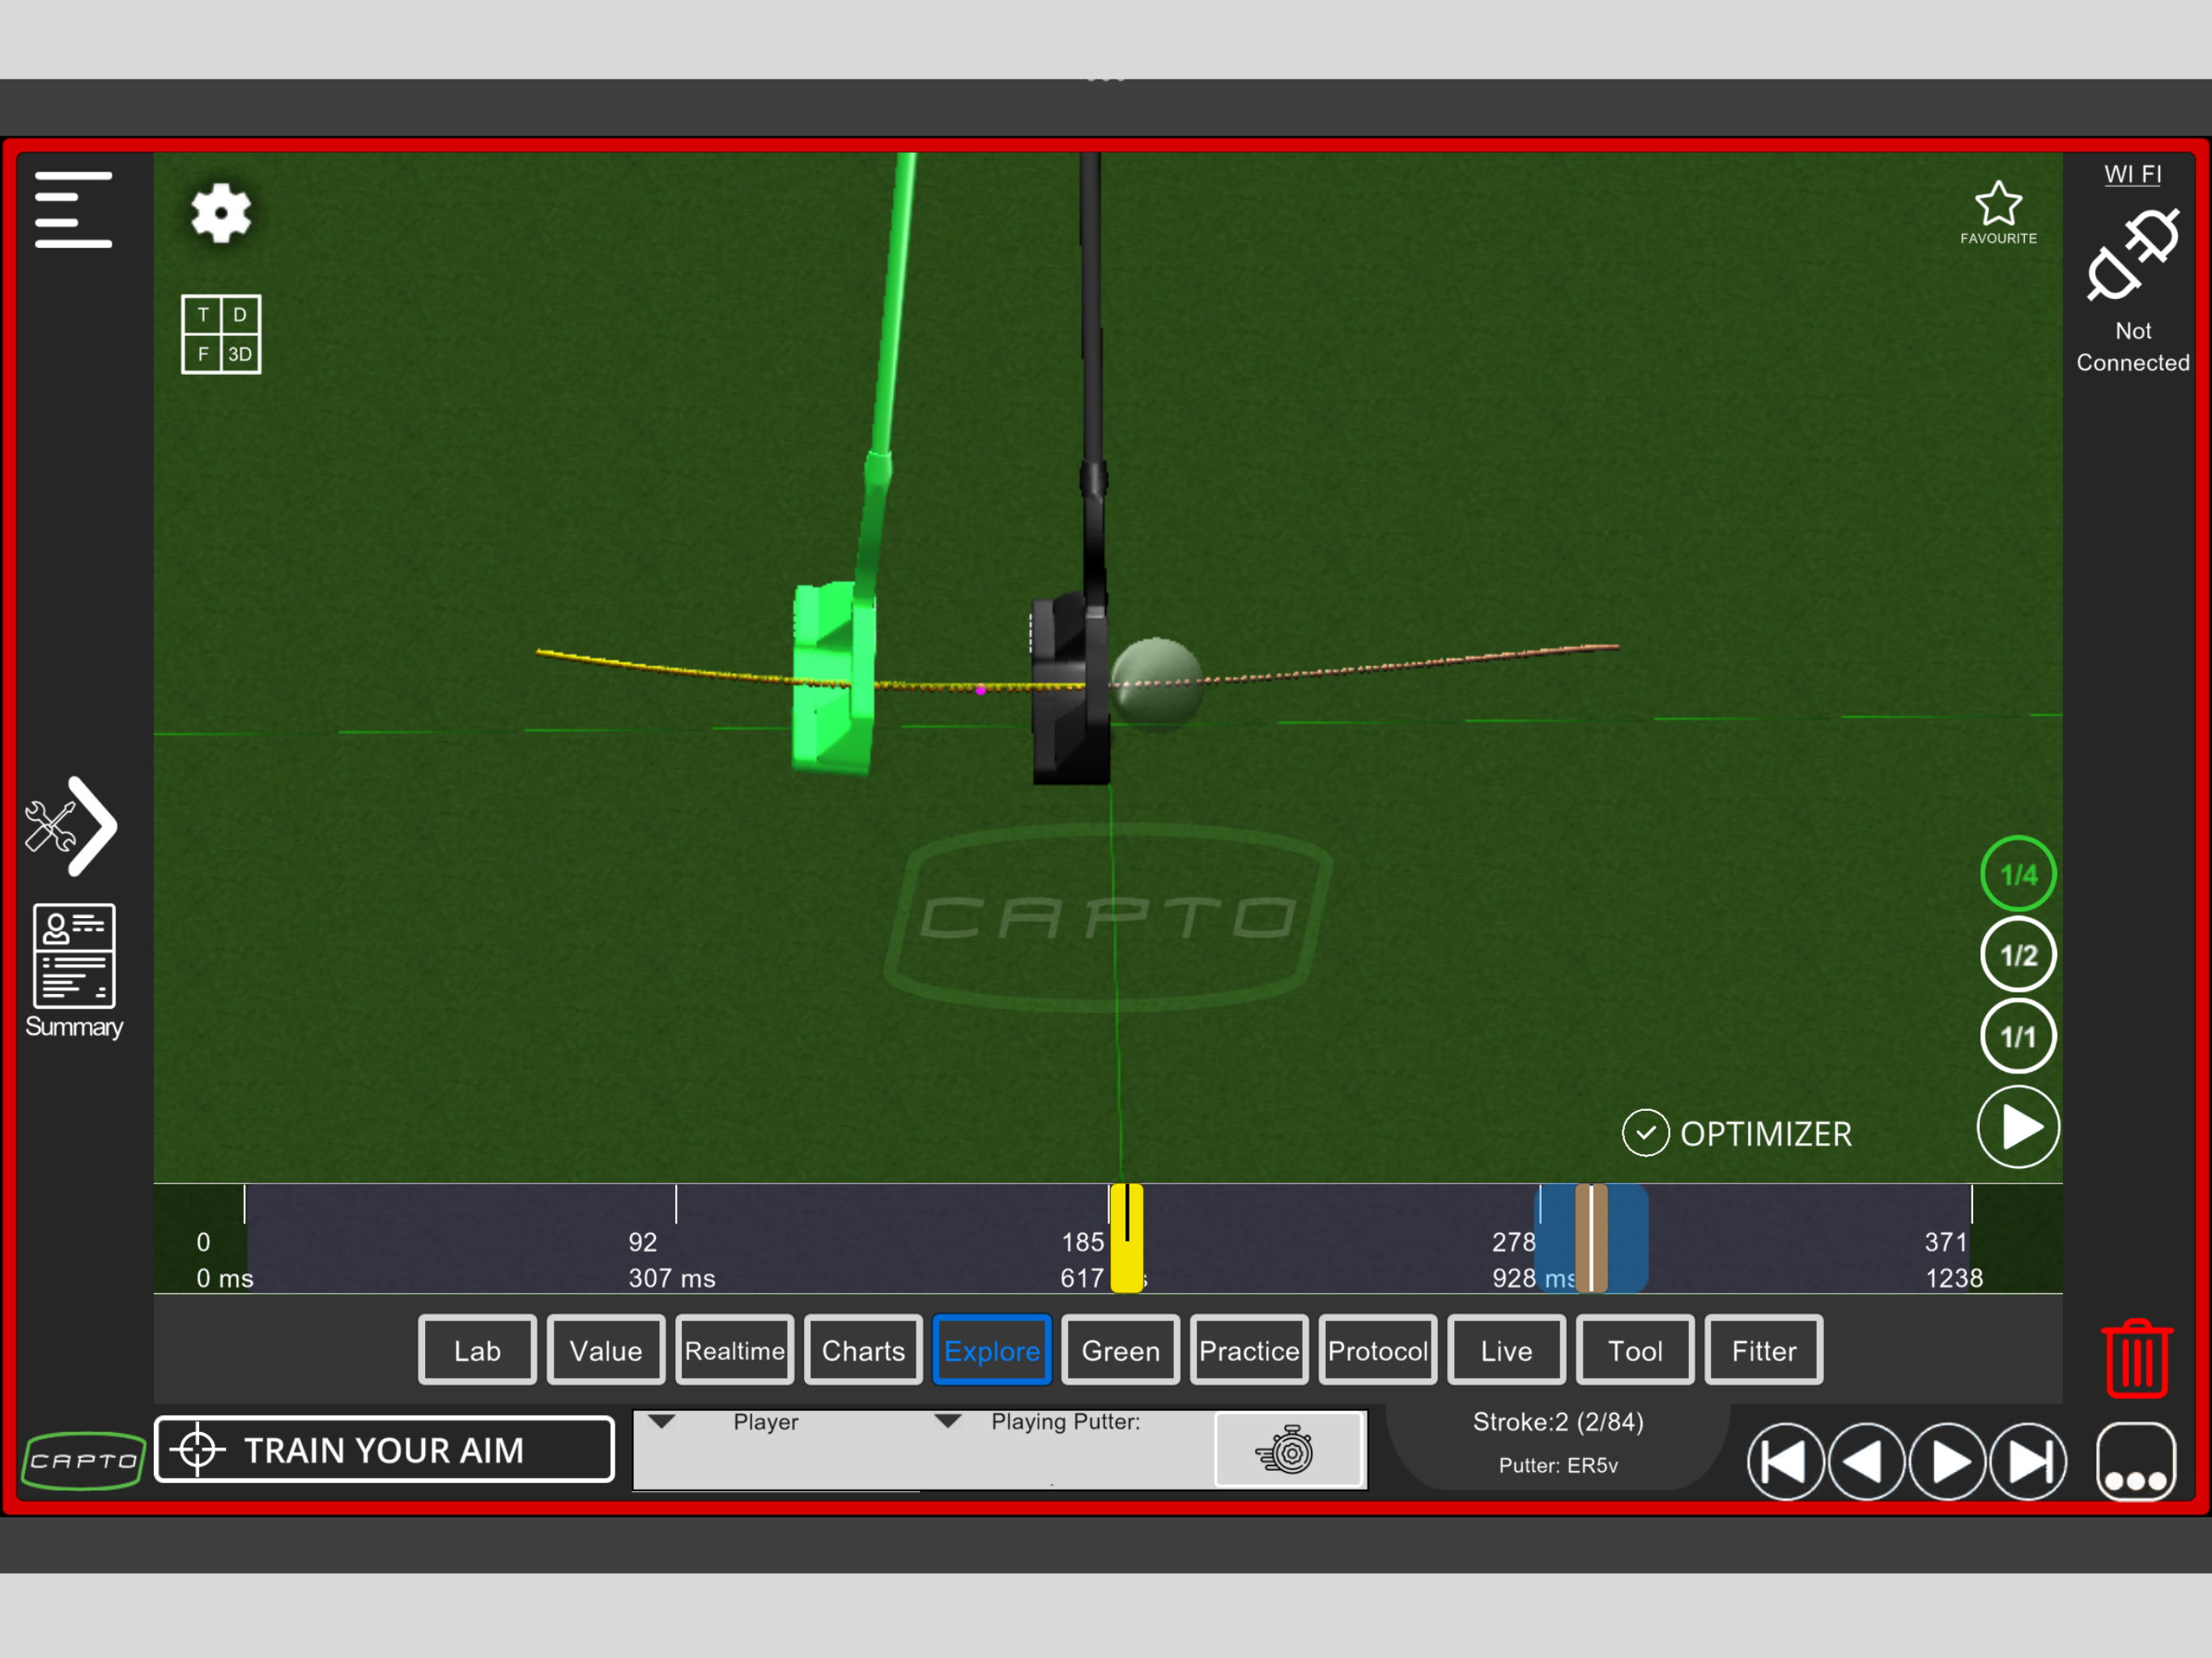Jump to first stroke
2212x1658 pixels.
click(x=1785, y=1462)
